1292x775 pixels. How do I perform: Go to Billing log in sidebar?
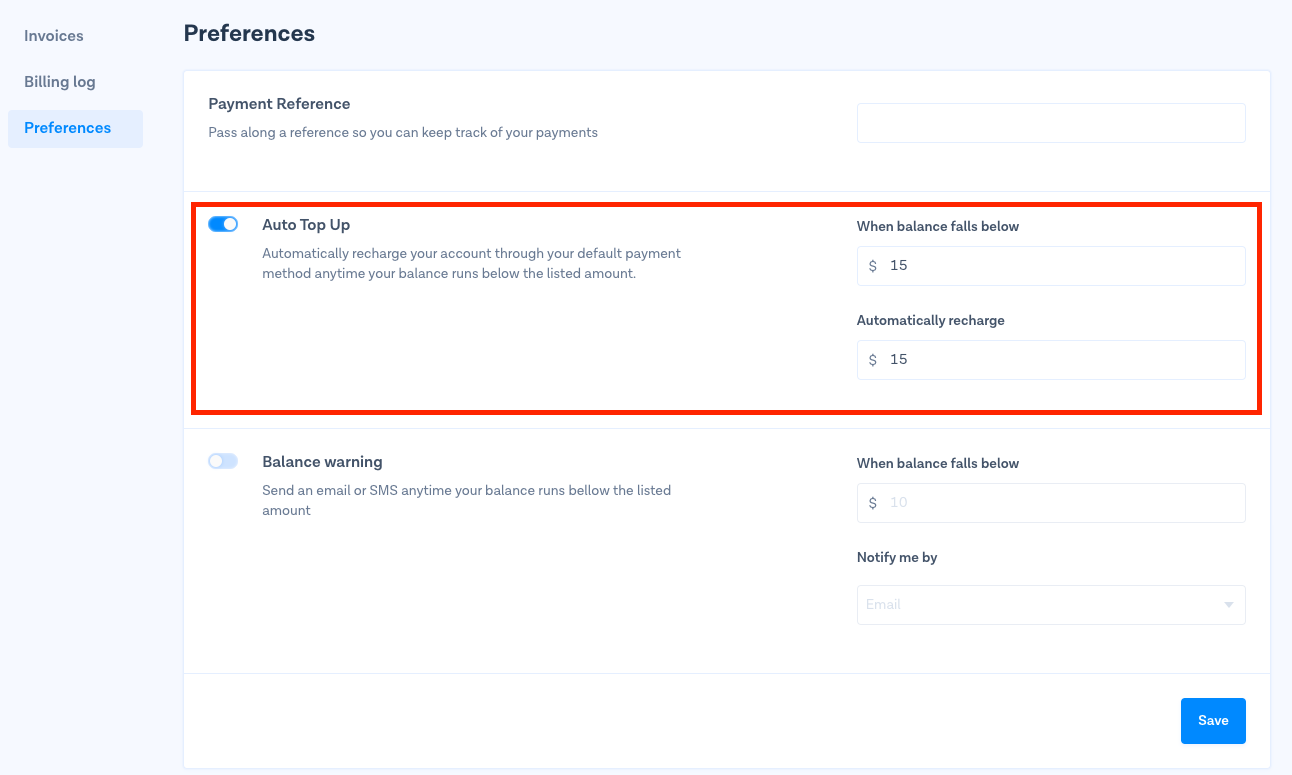(60, 82)
